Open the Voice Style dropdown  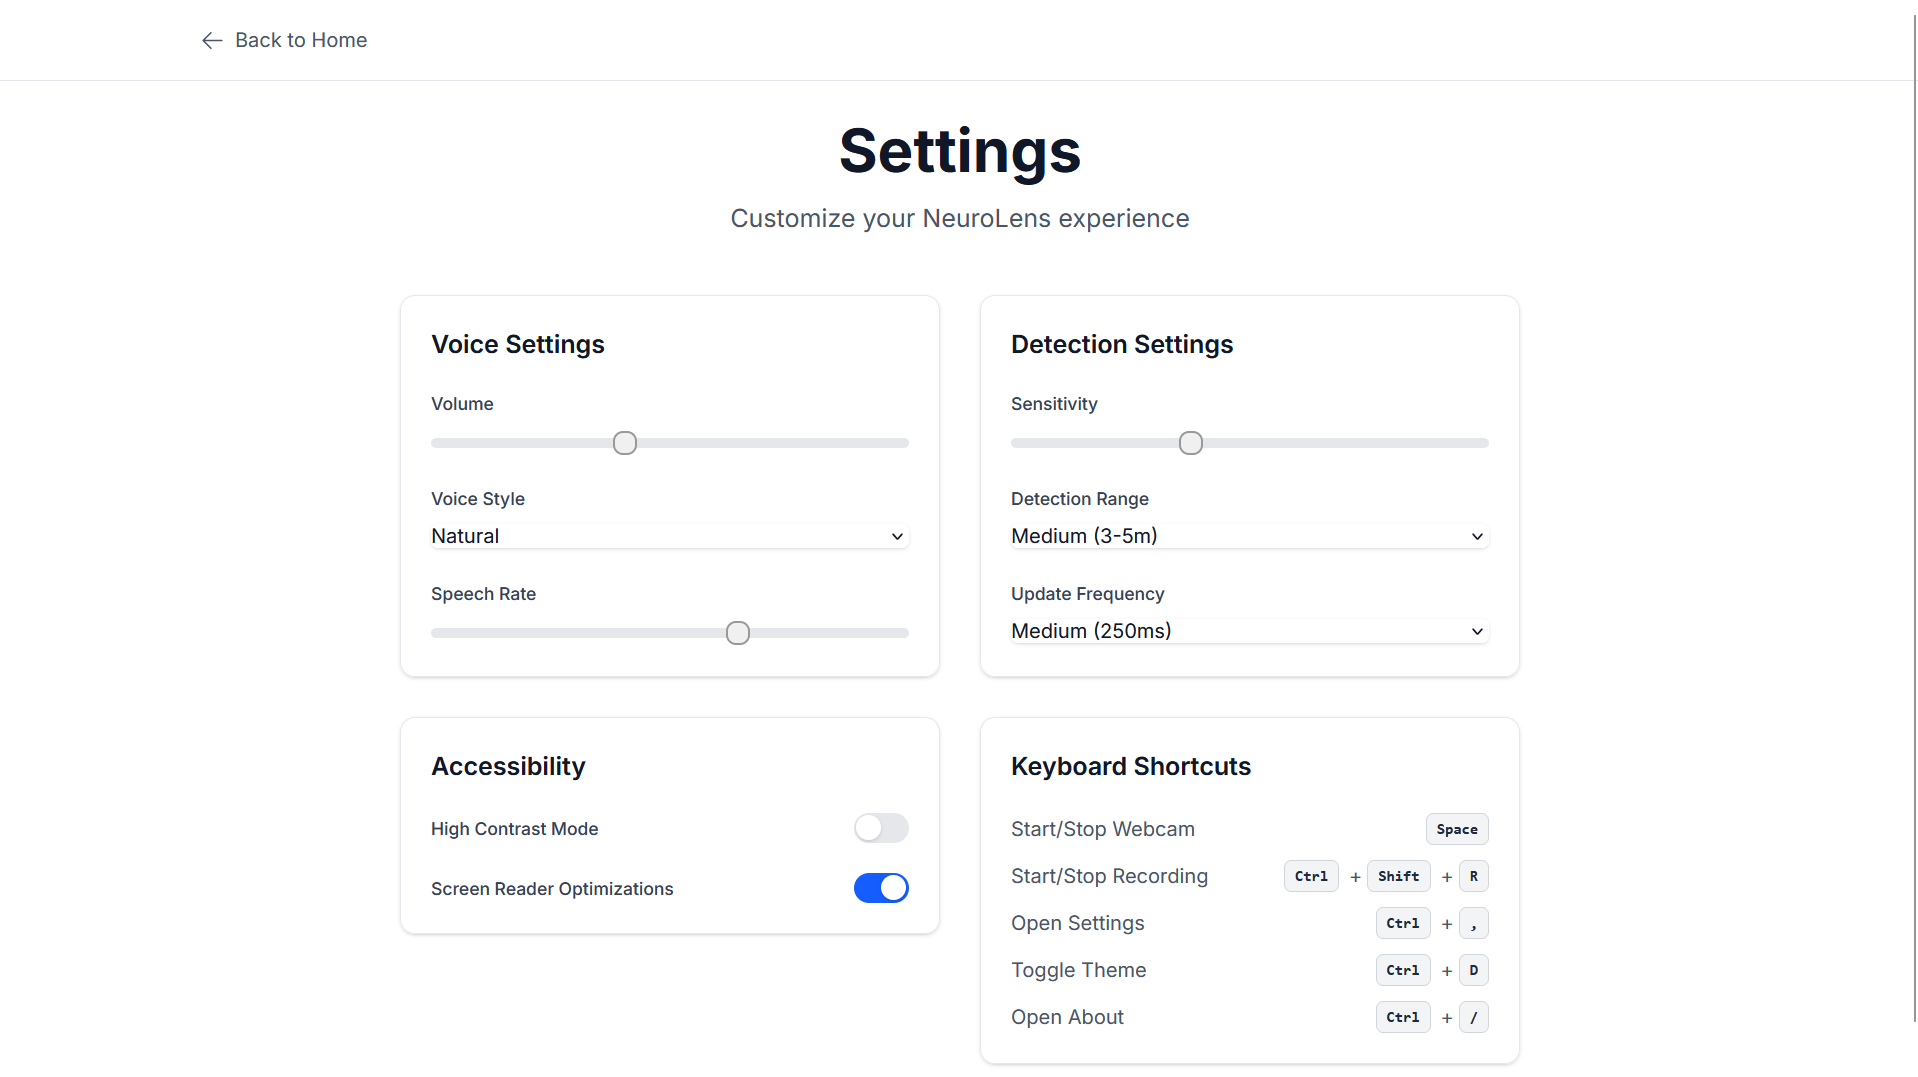pyautogui.click(x=669, y=536)
